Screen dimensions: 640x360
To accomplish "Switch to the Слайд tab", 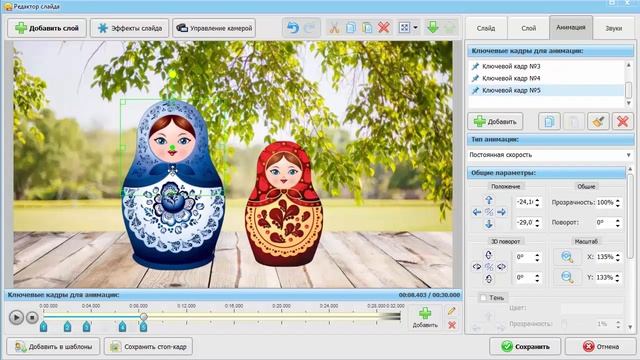I will click(486, 28).
